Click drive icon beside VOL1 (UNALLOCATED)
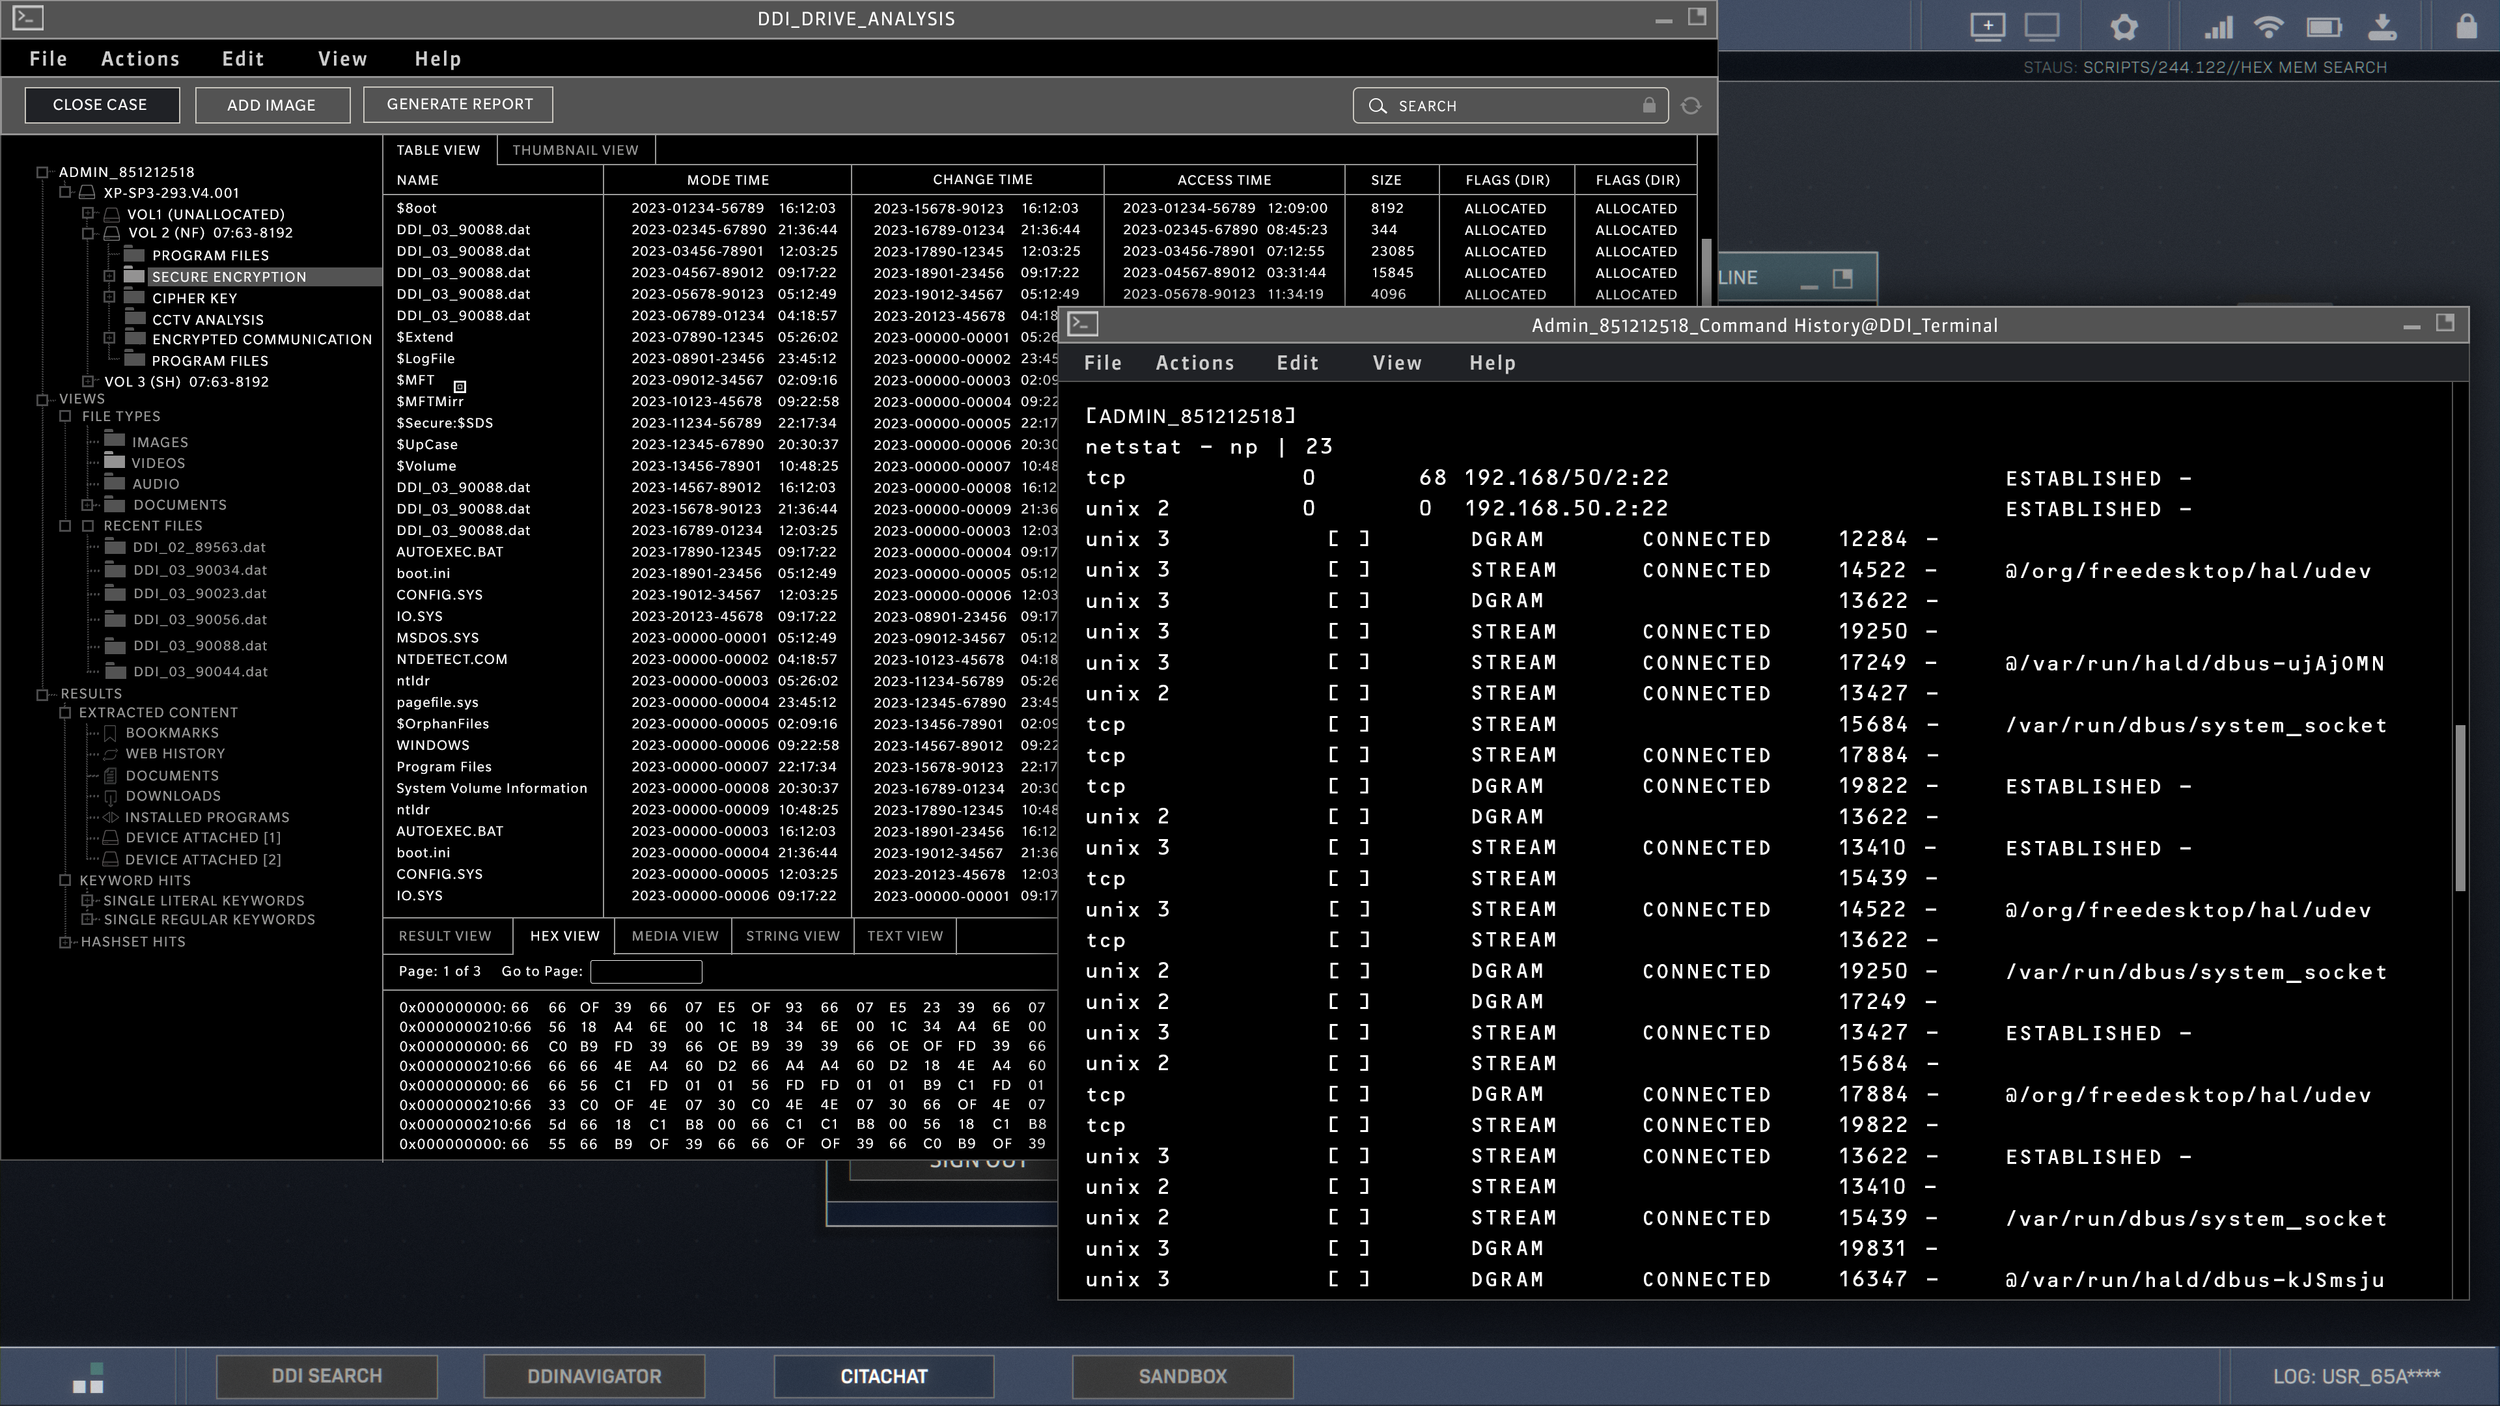 [111, 214]
